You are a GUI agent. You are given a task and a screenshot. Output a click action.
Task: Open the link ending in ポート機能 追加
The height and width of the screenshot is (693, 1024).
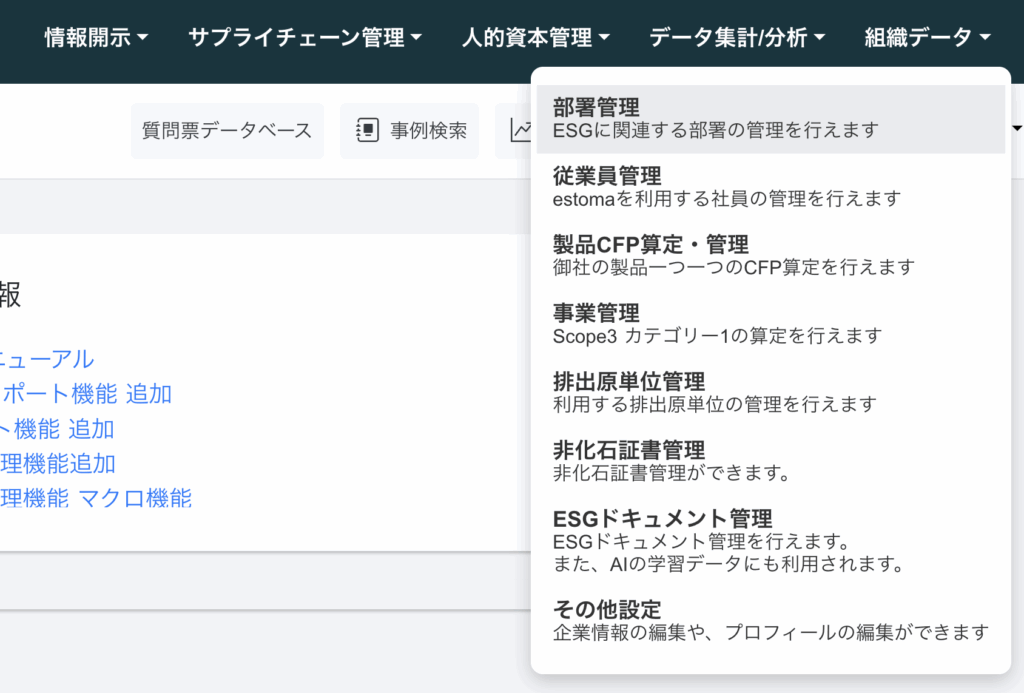(88, 394)
